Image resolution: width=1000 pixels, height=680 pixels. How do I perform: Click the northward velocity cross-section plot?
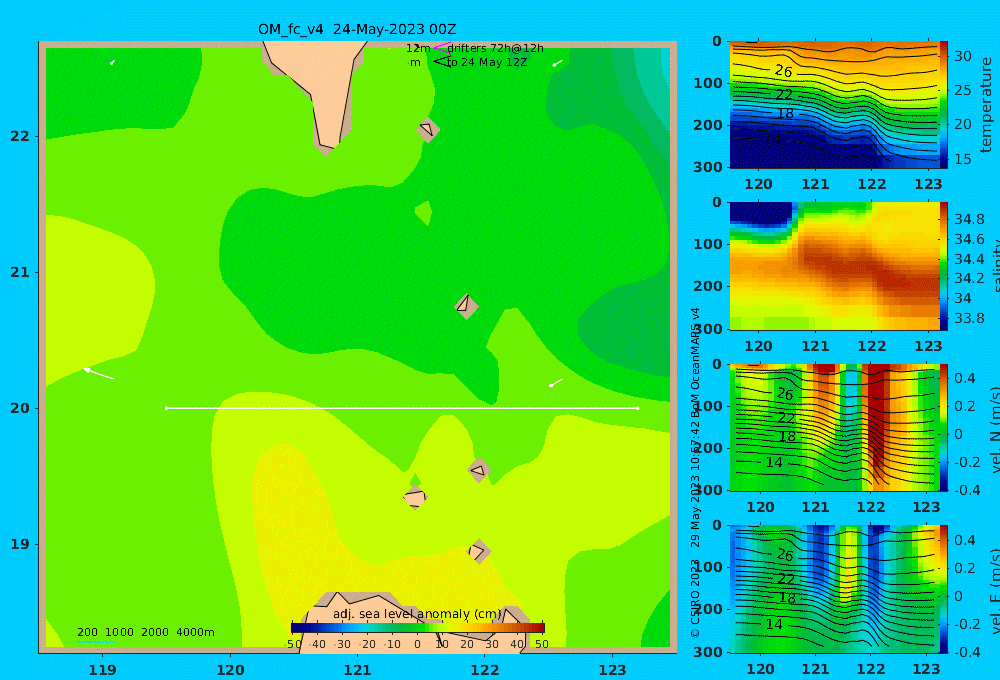[x=834, y=427]
